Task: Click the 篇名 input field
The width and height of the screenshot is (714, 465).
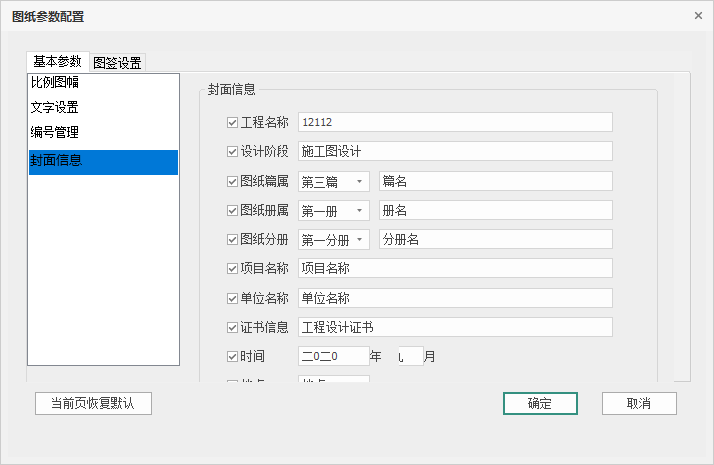Action: click(x=495, y=182)
